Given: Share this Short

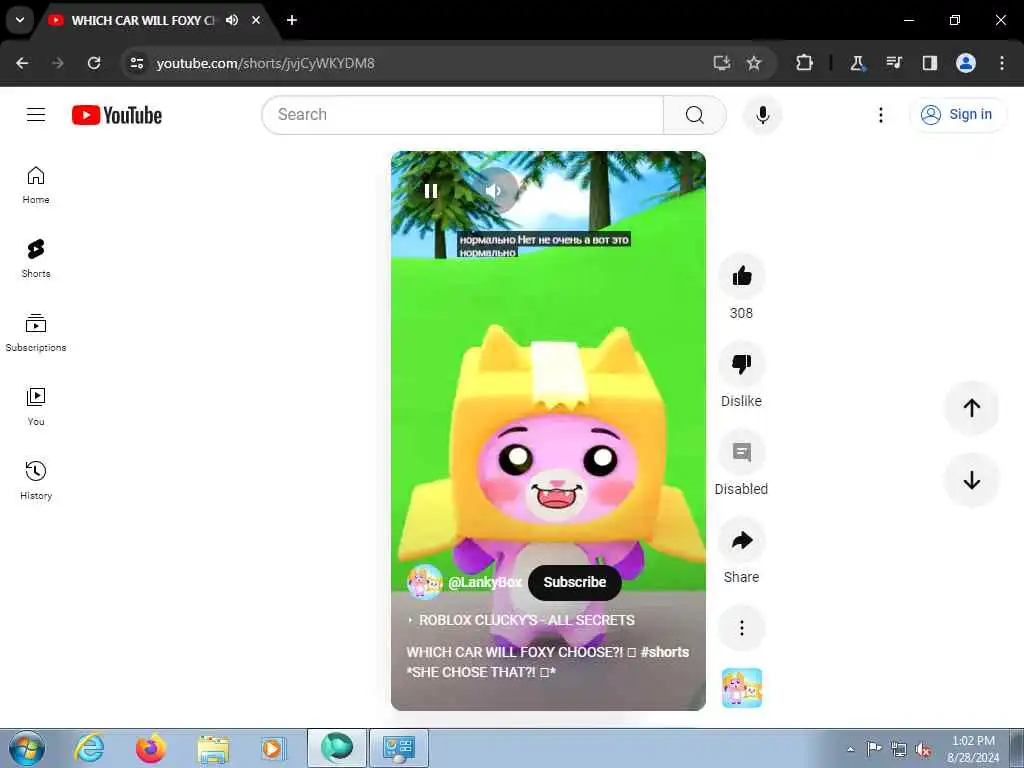Looking at the screenshot, I should point(741,540).
